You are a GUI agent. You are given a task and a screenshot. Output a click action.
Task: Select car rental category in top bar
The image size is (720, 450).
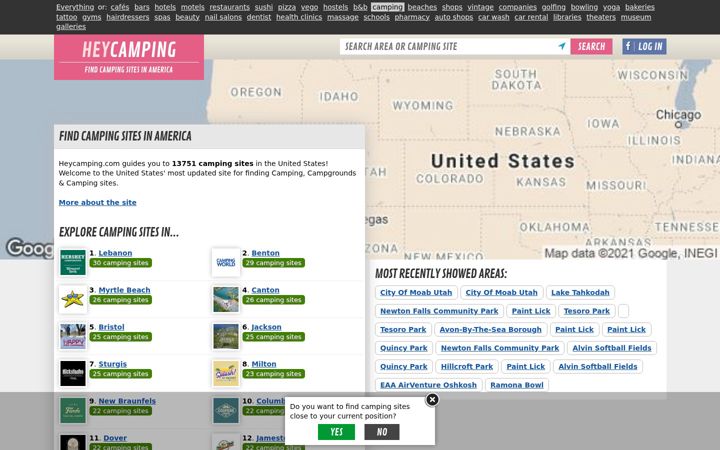click(531, 17)
